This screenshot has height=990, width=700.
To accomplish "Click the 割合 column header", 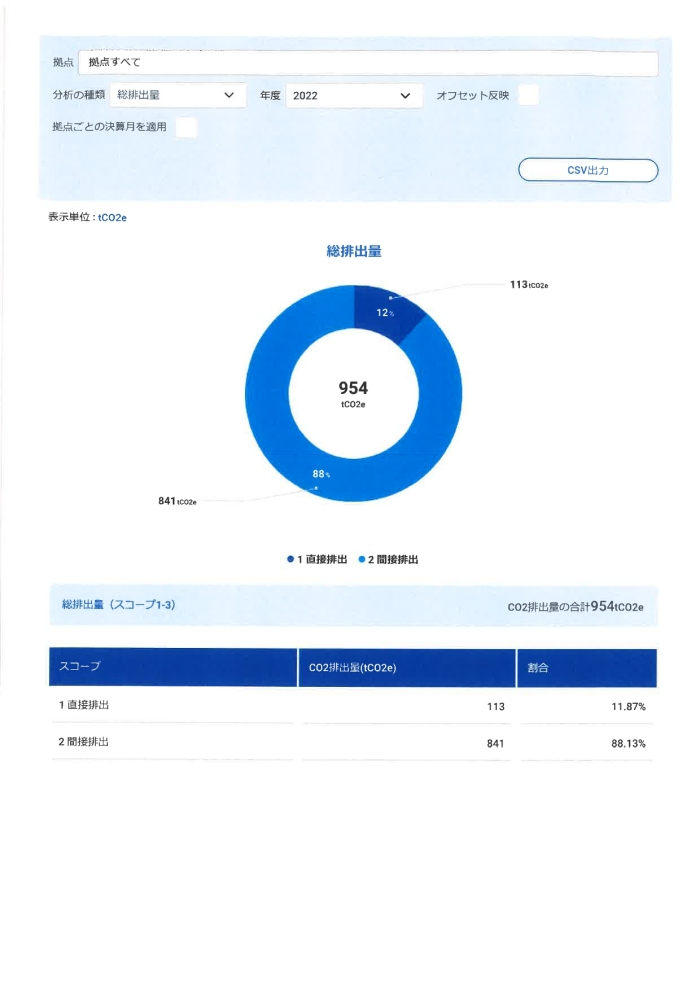I will coord(587,668).
